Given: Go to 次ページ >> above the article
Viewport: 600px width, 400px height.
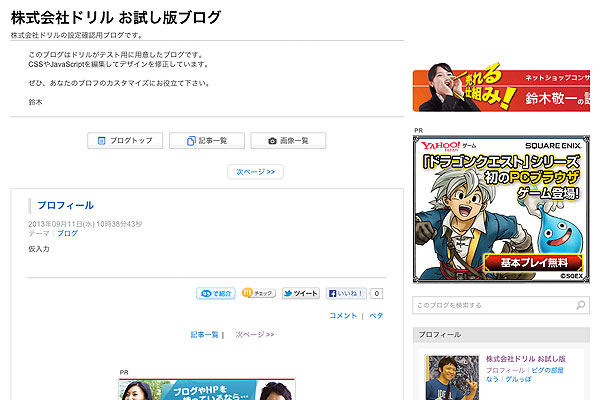Looking at the screenshot, I should click(255, 172).
